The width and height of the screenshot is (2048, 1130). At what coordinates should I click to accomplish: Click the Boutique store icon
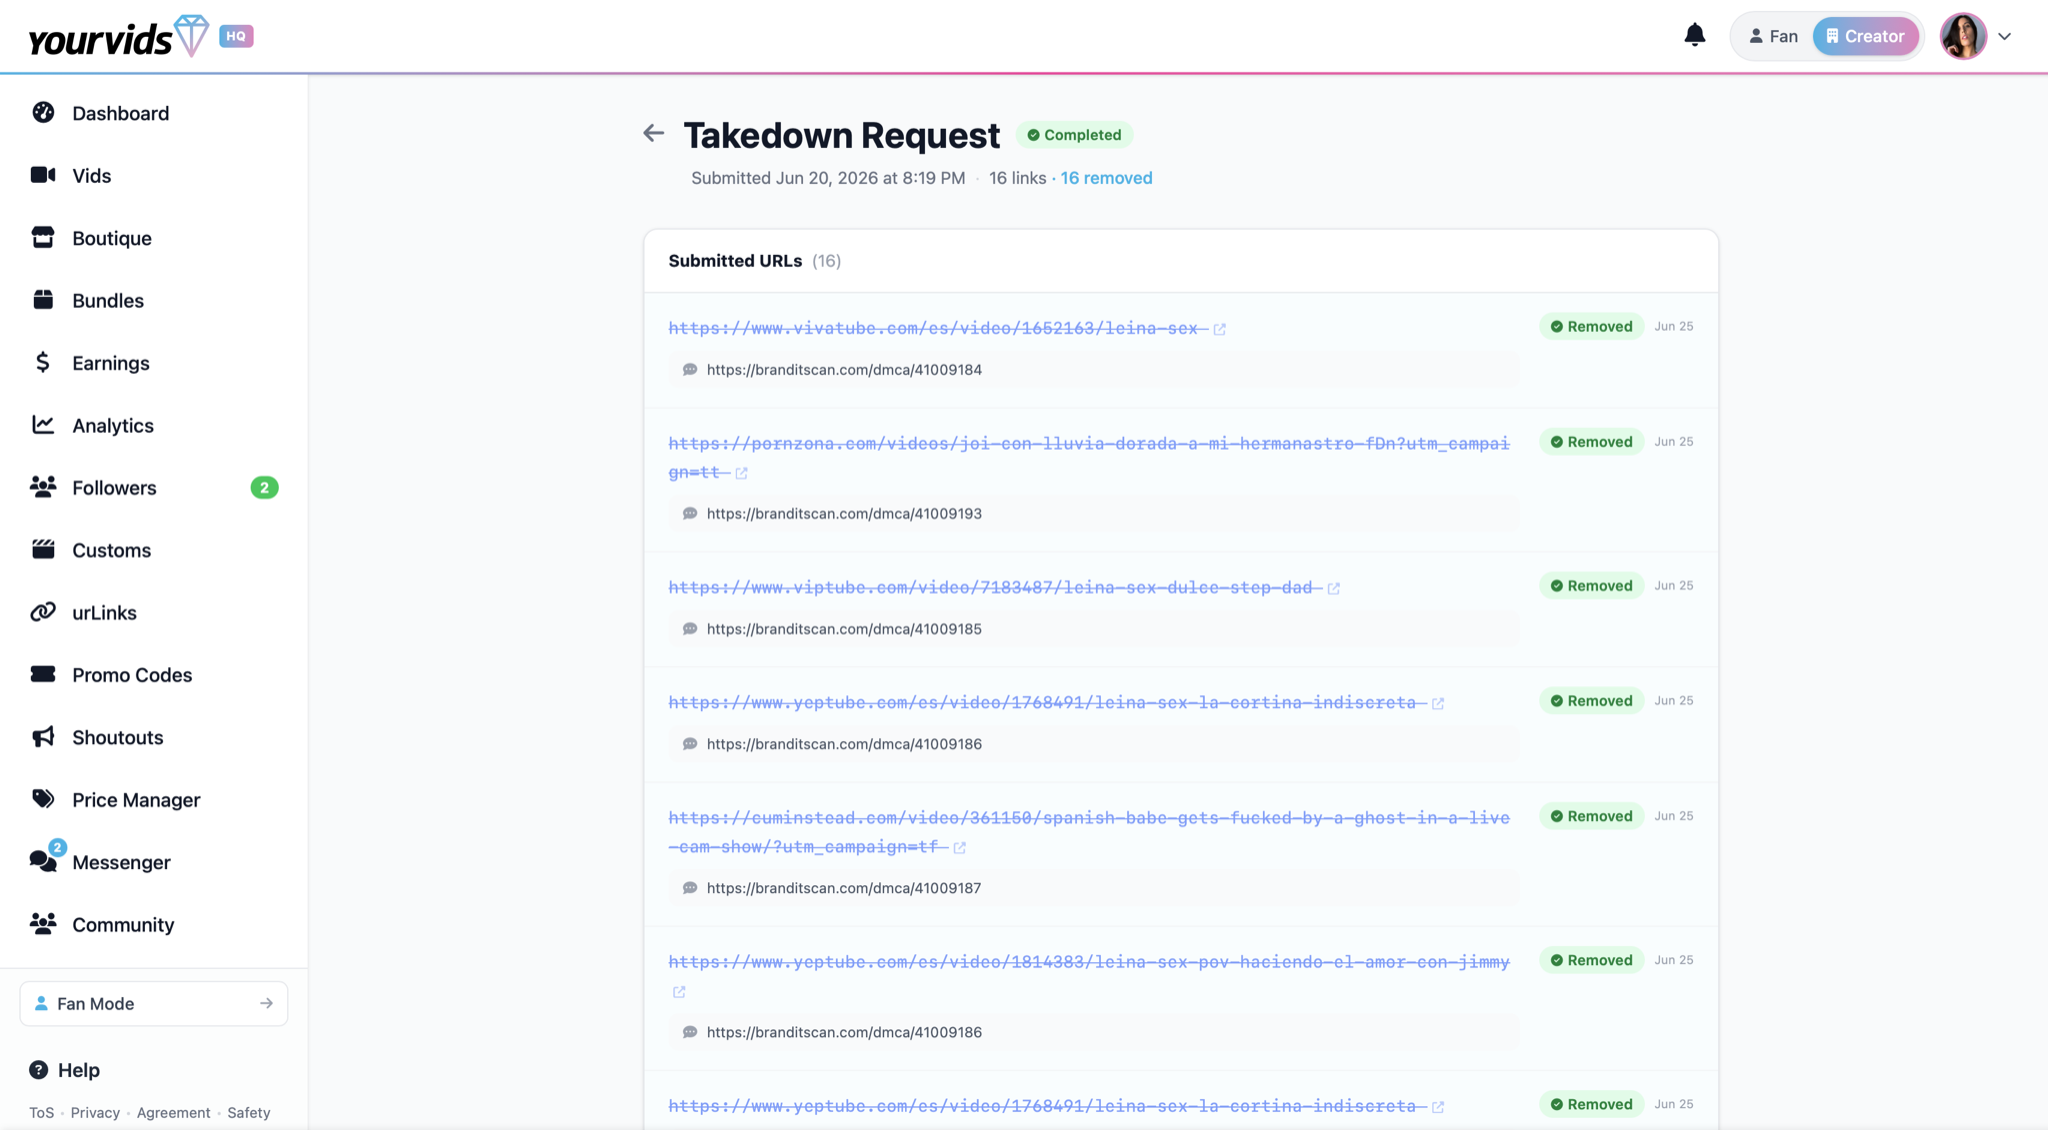[43, 237]
